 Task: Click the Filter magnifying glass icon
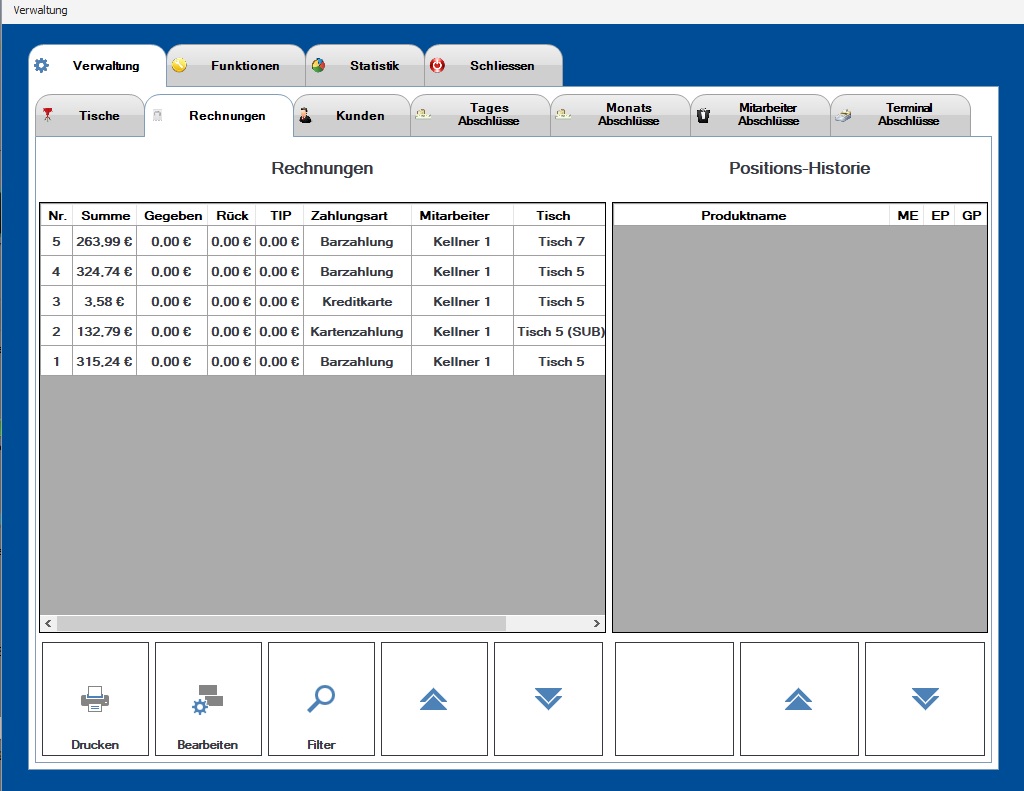(321, 699)
